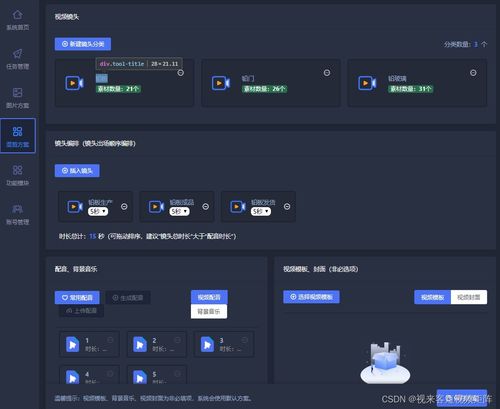The width and height of the screenshot is (500, 409).
Task: Click camera icon on 21个 material card
Action: (74, 83)
